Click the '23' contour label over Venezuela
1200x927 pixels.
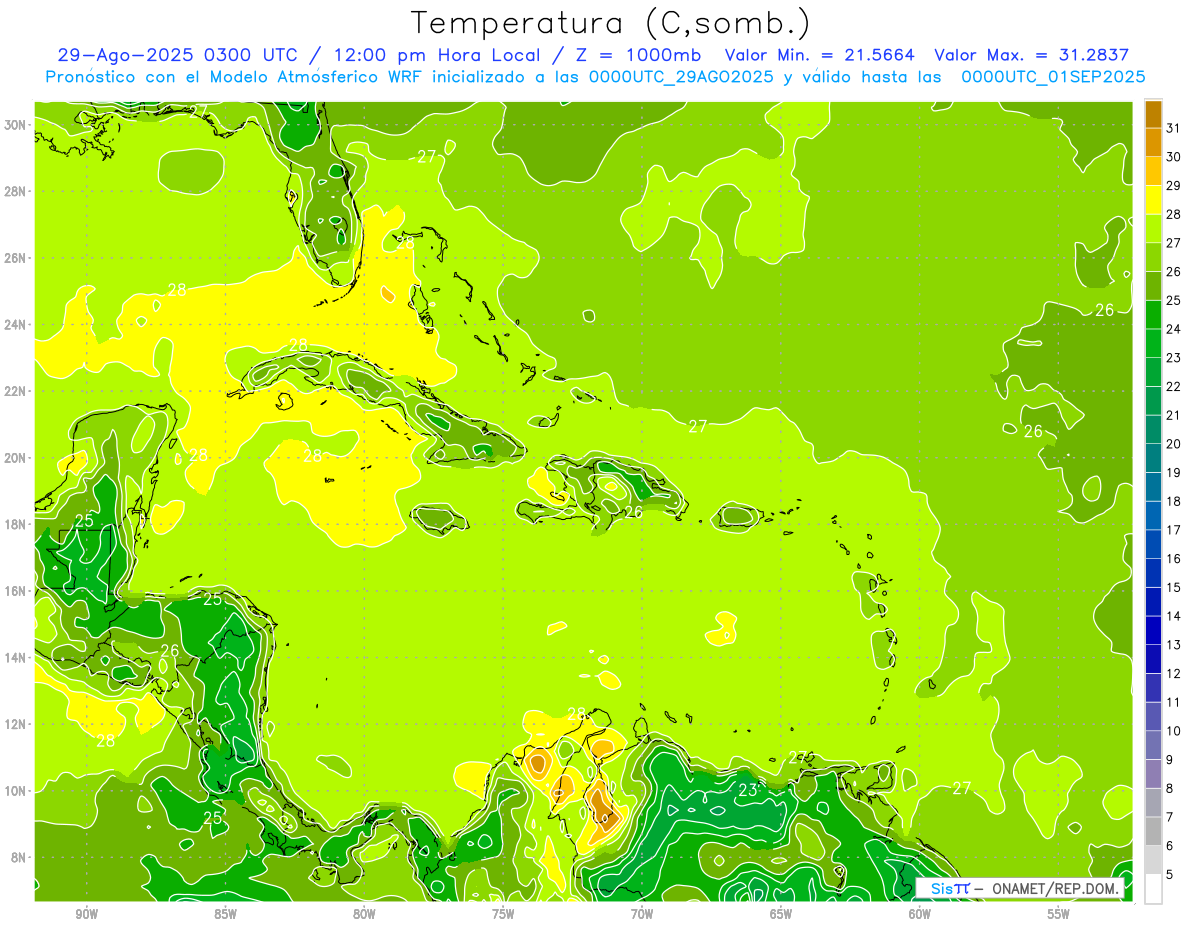(747, 790)
